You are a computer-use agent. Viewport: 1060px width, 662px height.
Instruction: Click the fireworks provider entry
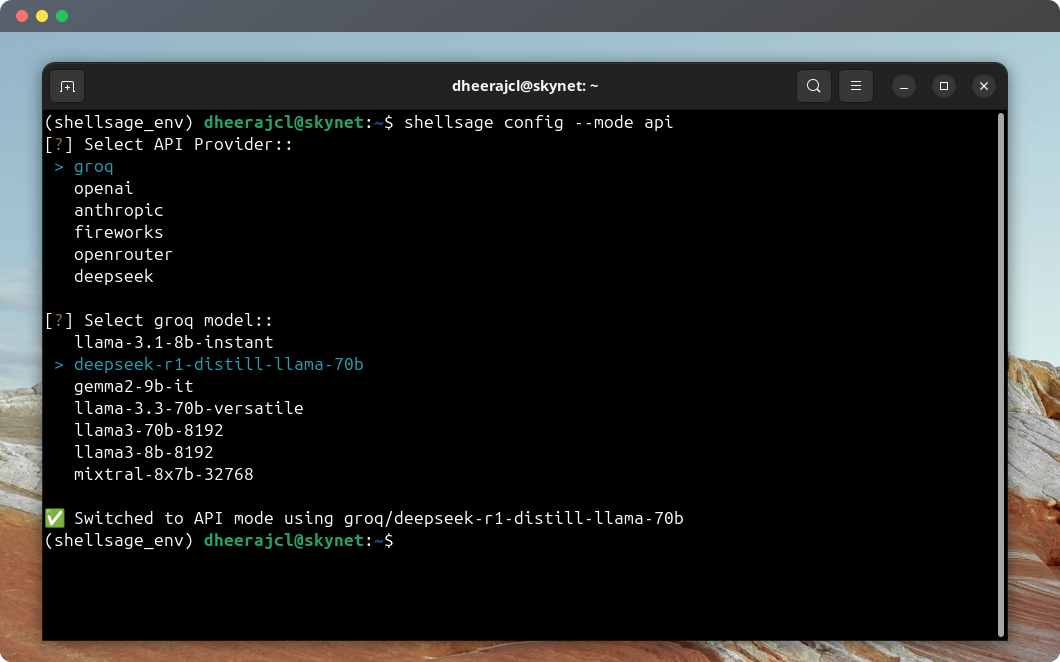(x=118, y=232)
